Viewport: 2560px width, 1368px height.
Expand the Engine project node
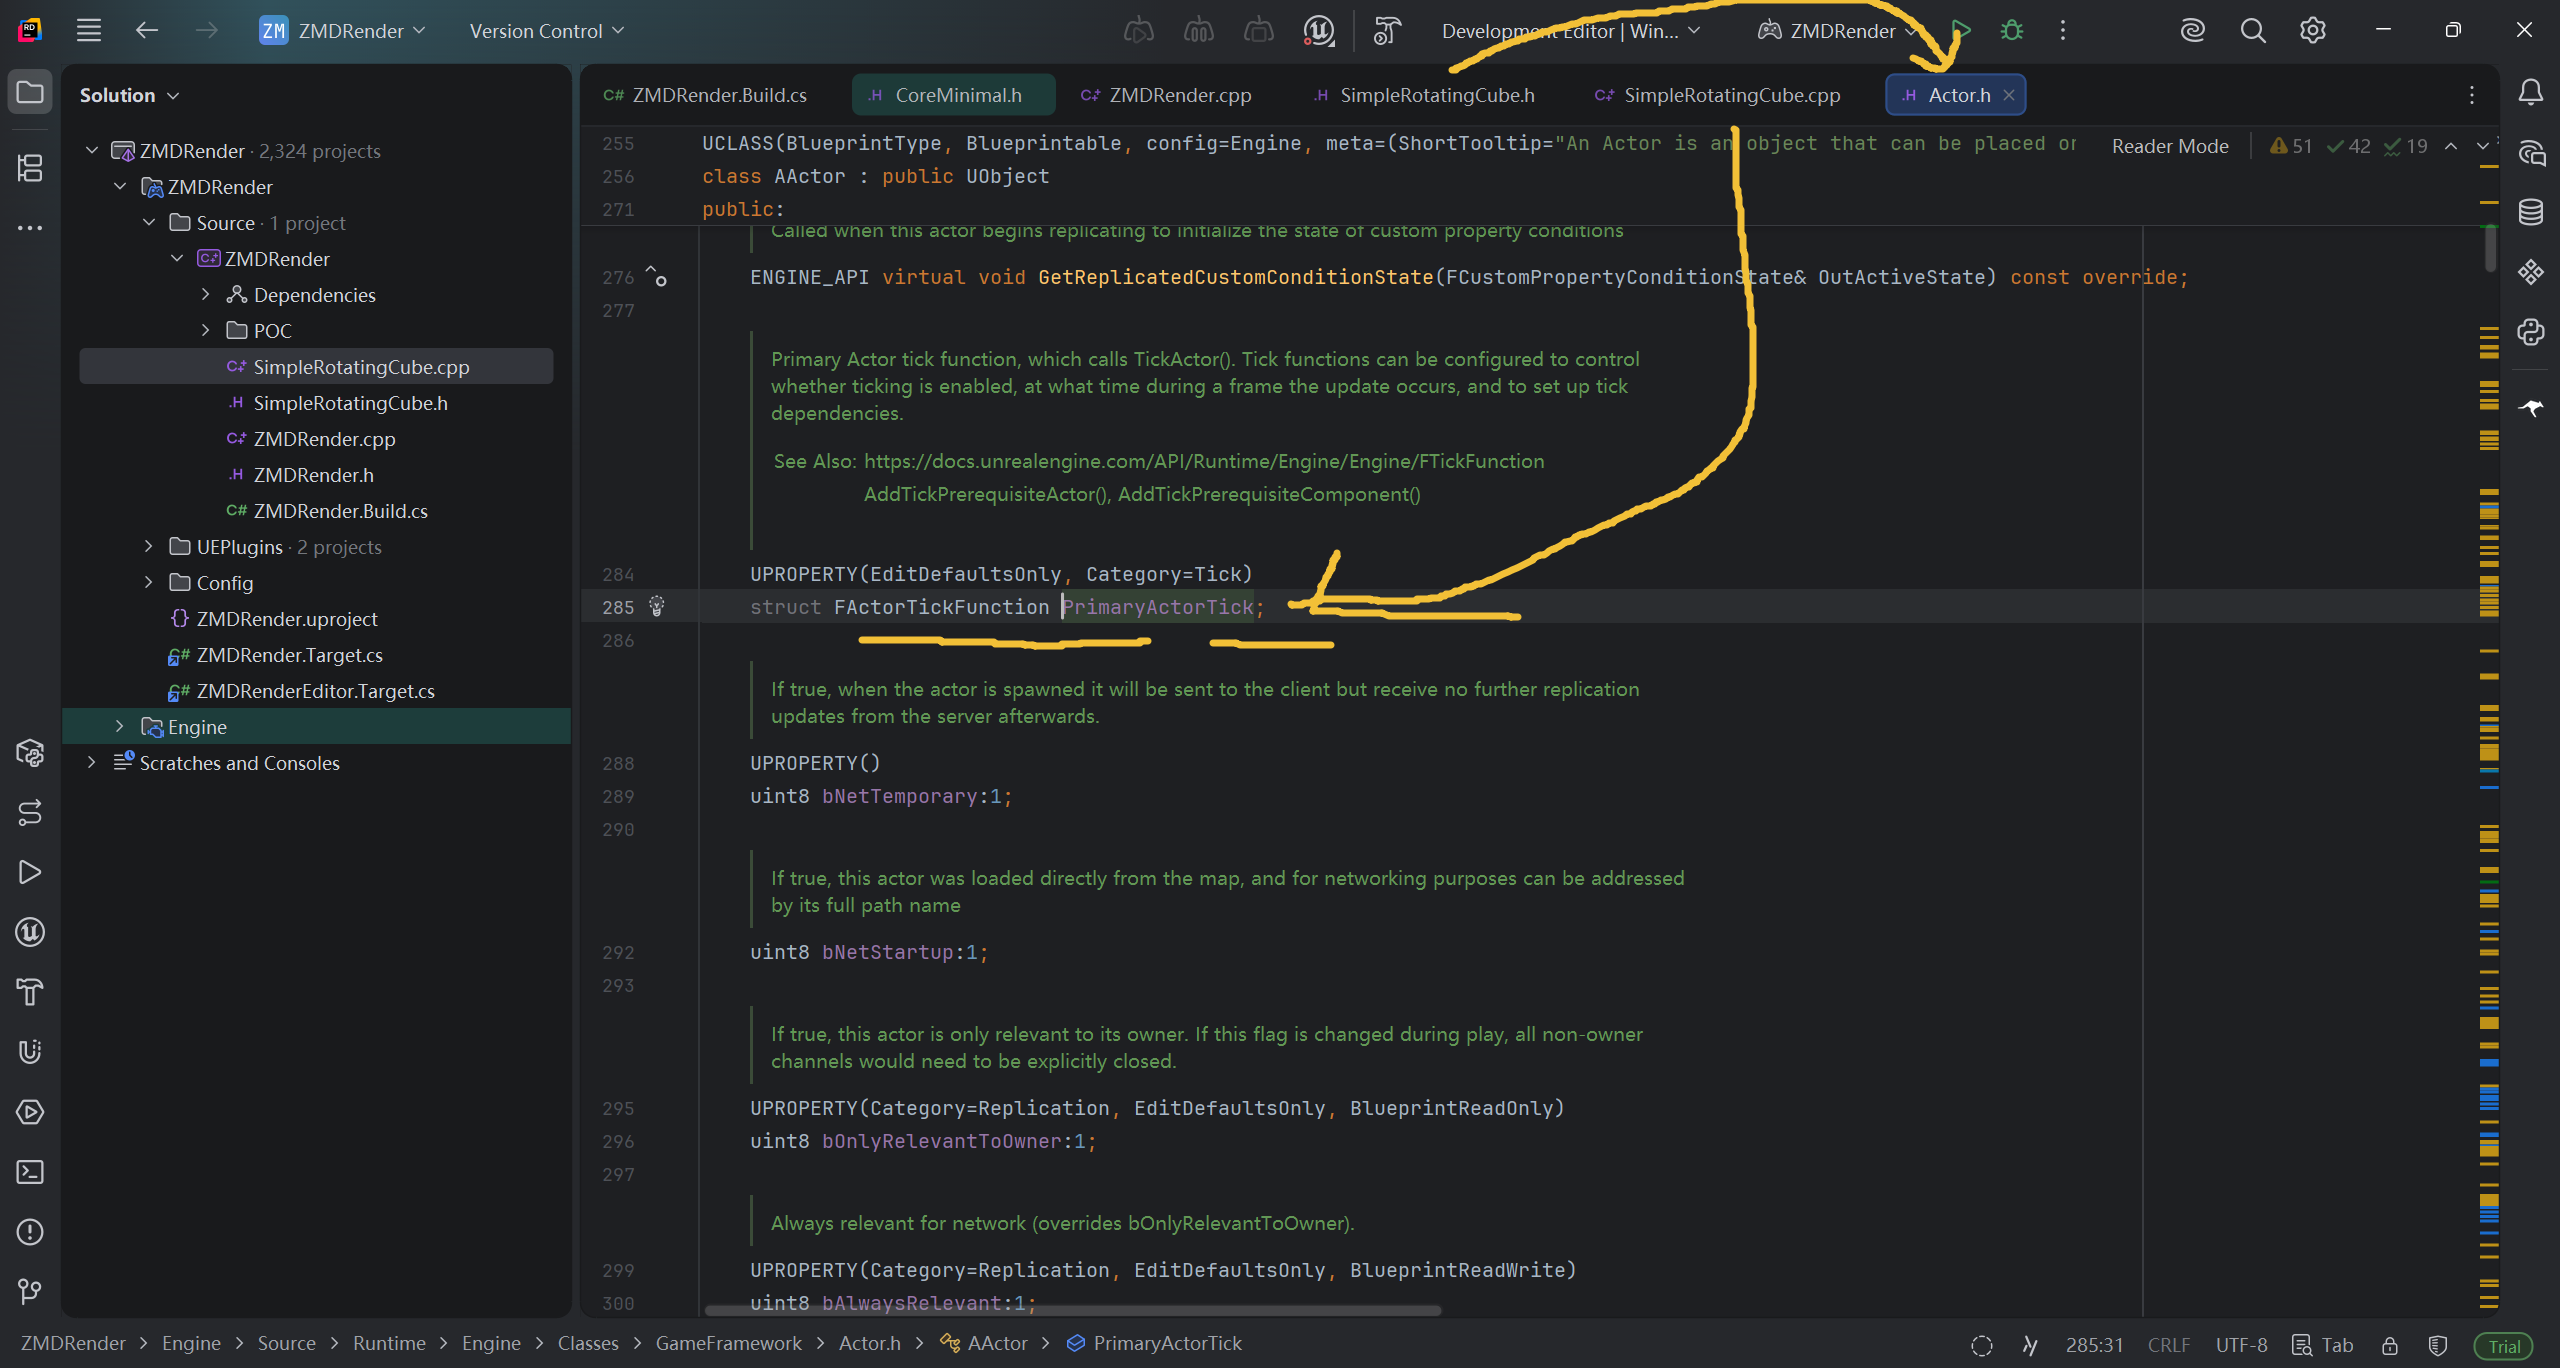(x=119, y=727)
